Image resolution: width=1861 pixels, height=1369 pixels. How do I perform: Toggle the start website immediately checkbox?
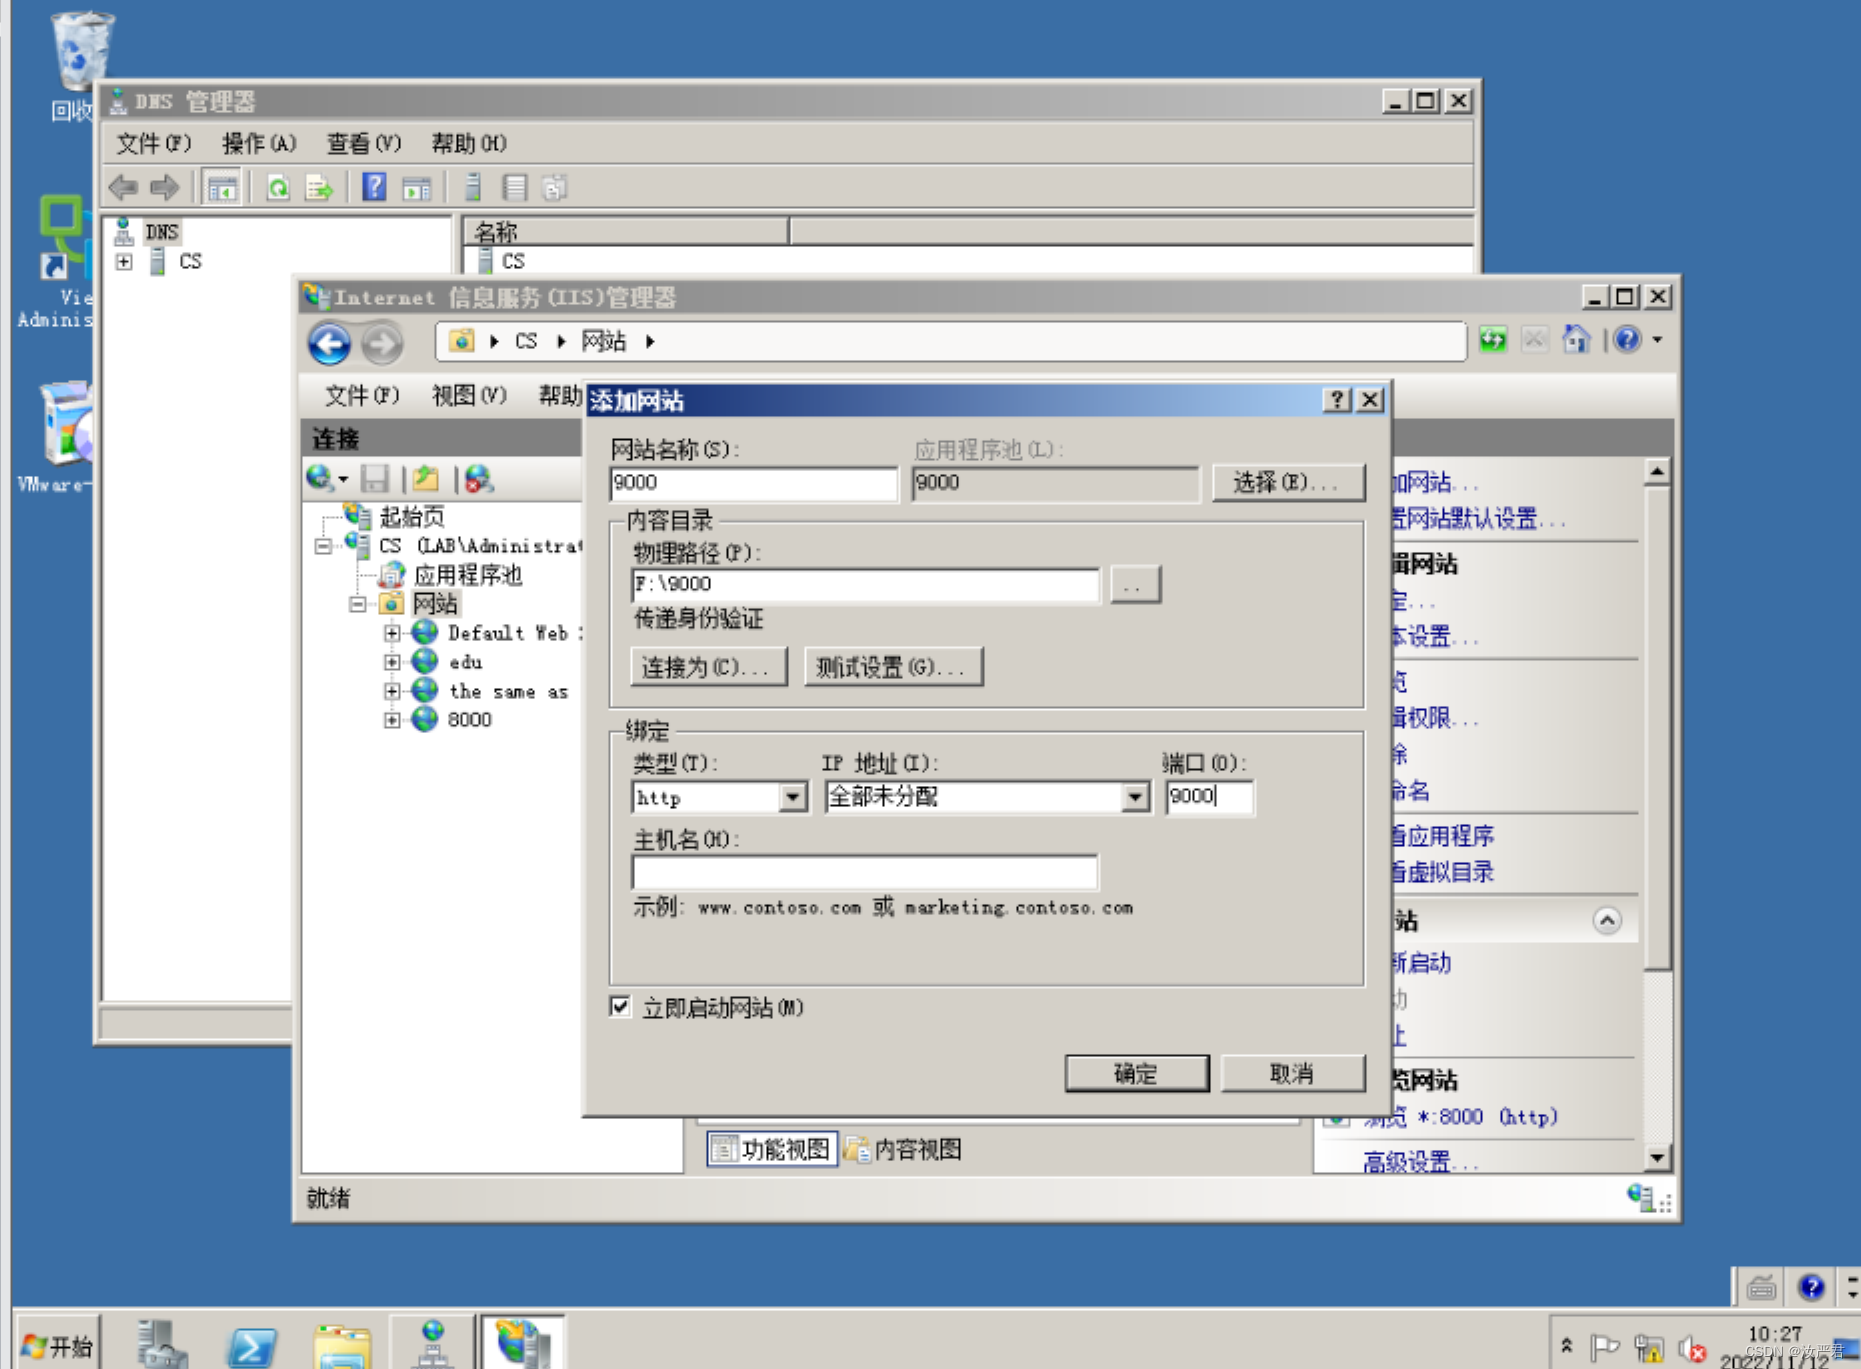coord(620,1006)
